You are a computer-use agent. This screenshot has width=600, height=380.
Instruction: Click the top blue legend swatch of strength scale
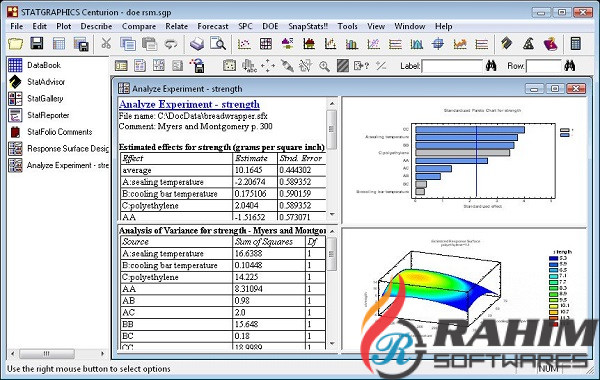pos(553,258)
